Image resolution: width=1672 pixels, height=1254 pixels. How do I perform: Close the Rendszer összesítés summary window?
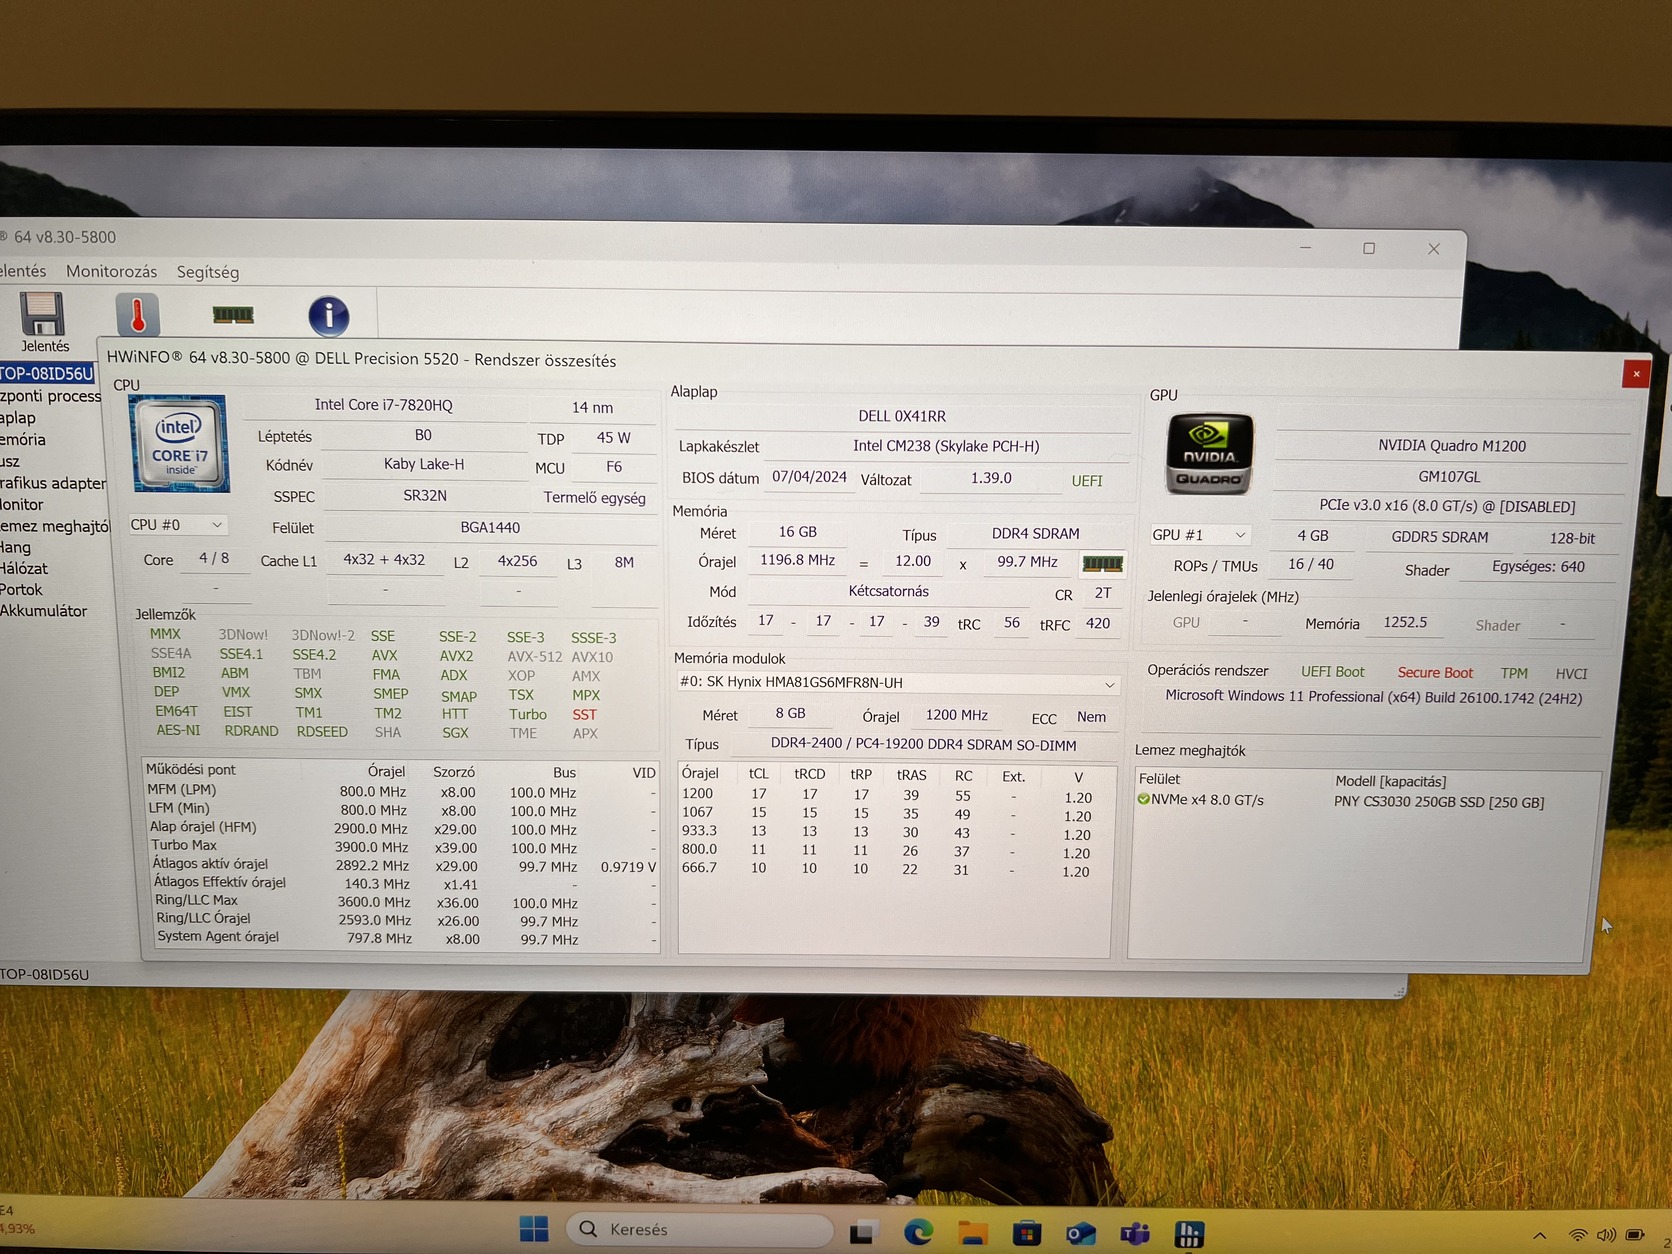[x=1636, y=374]
